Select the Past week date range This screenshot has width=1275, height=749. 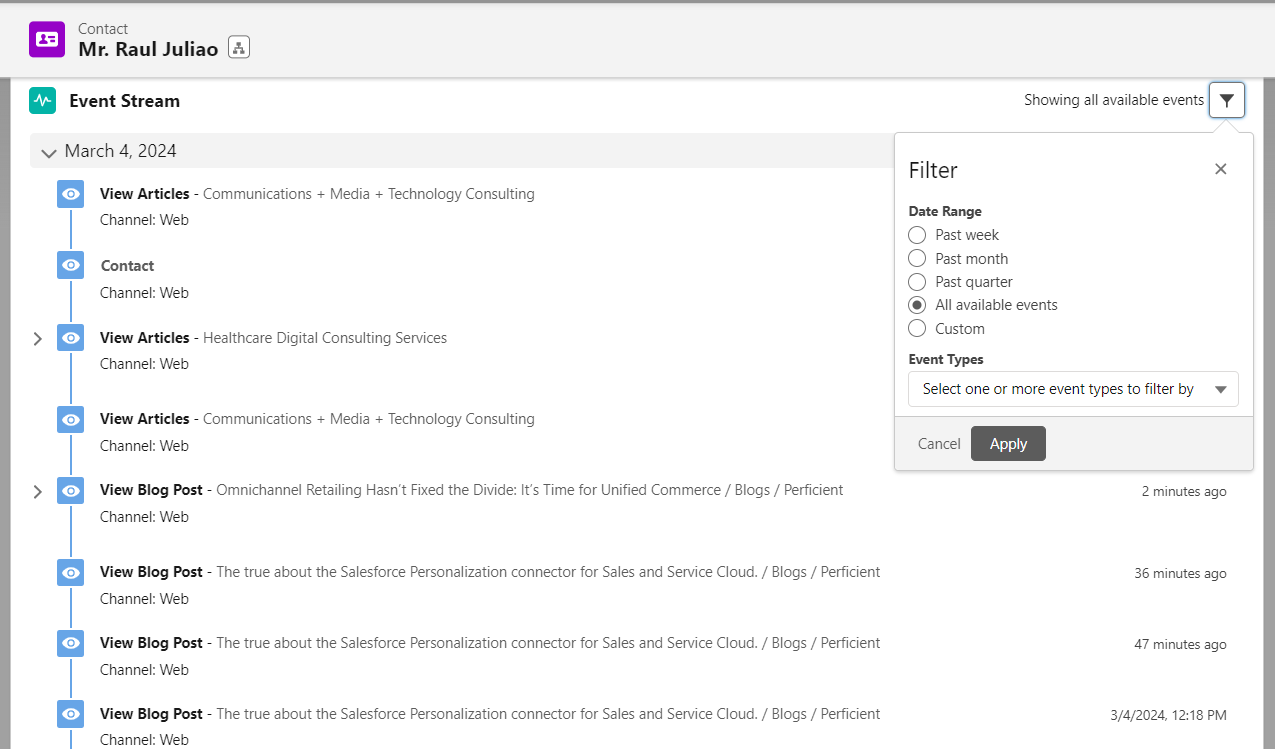coord(917,234)
